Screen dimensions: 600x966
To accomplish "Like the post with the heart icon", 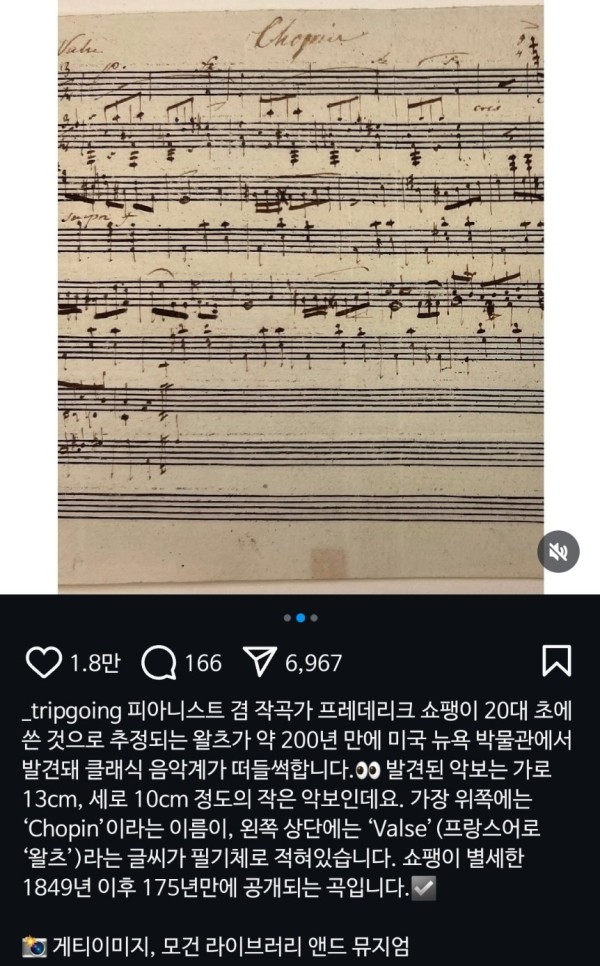I will pos(43,663).
